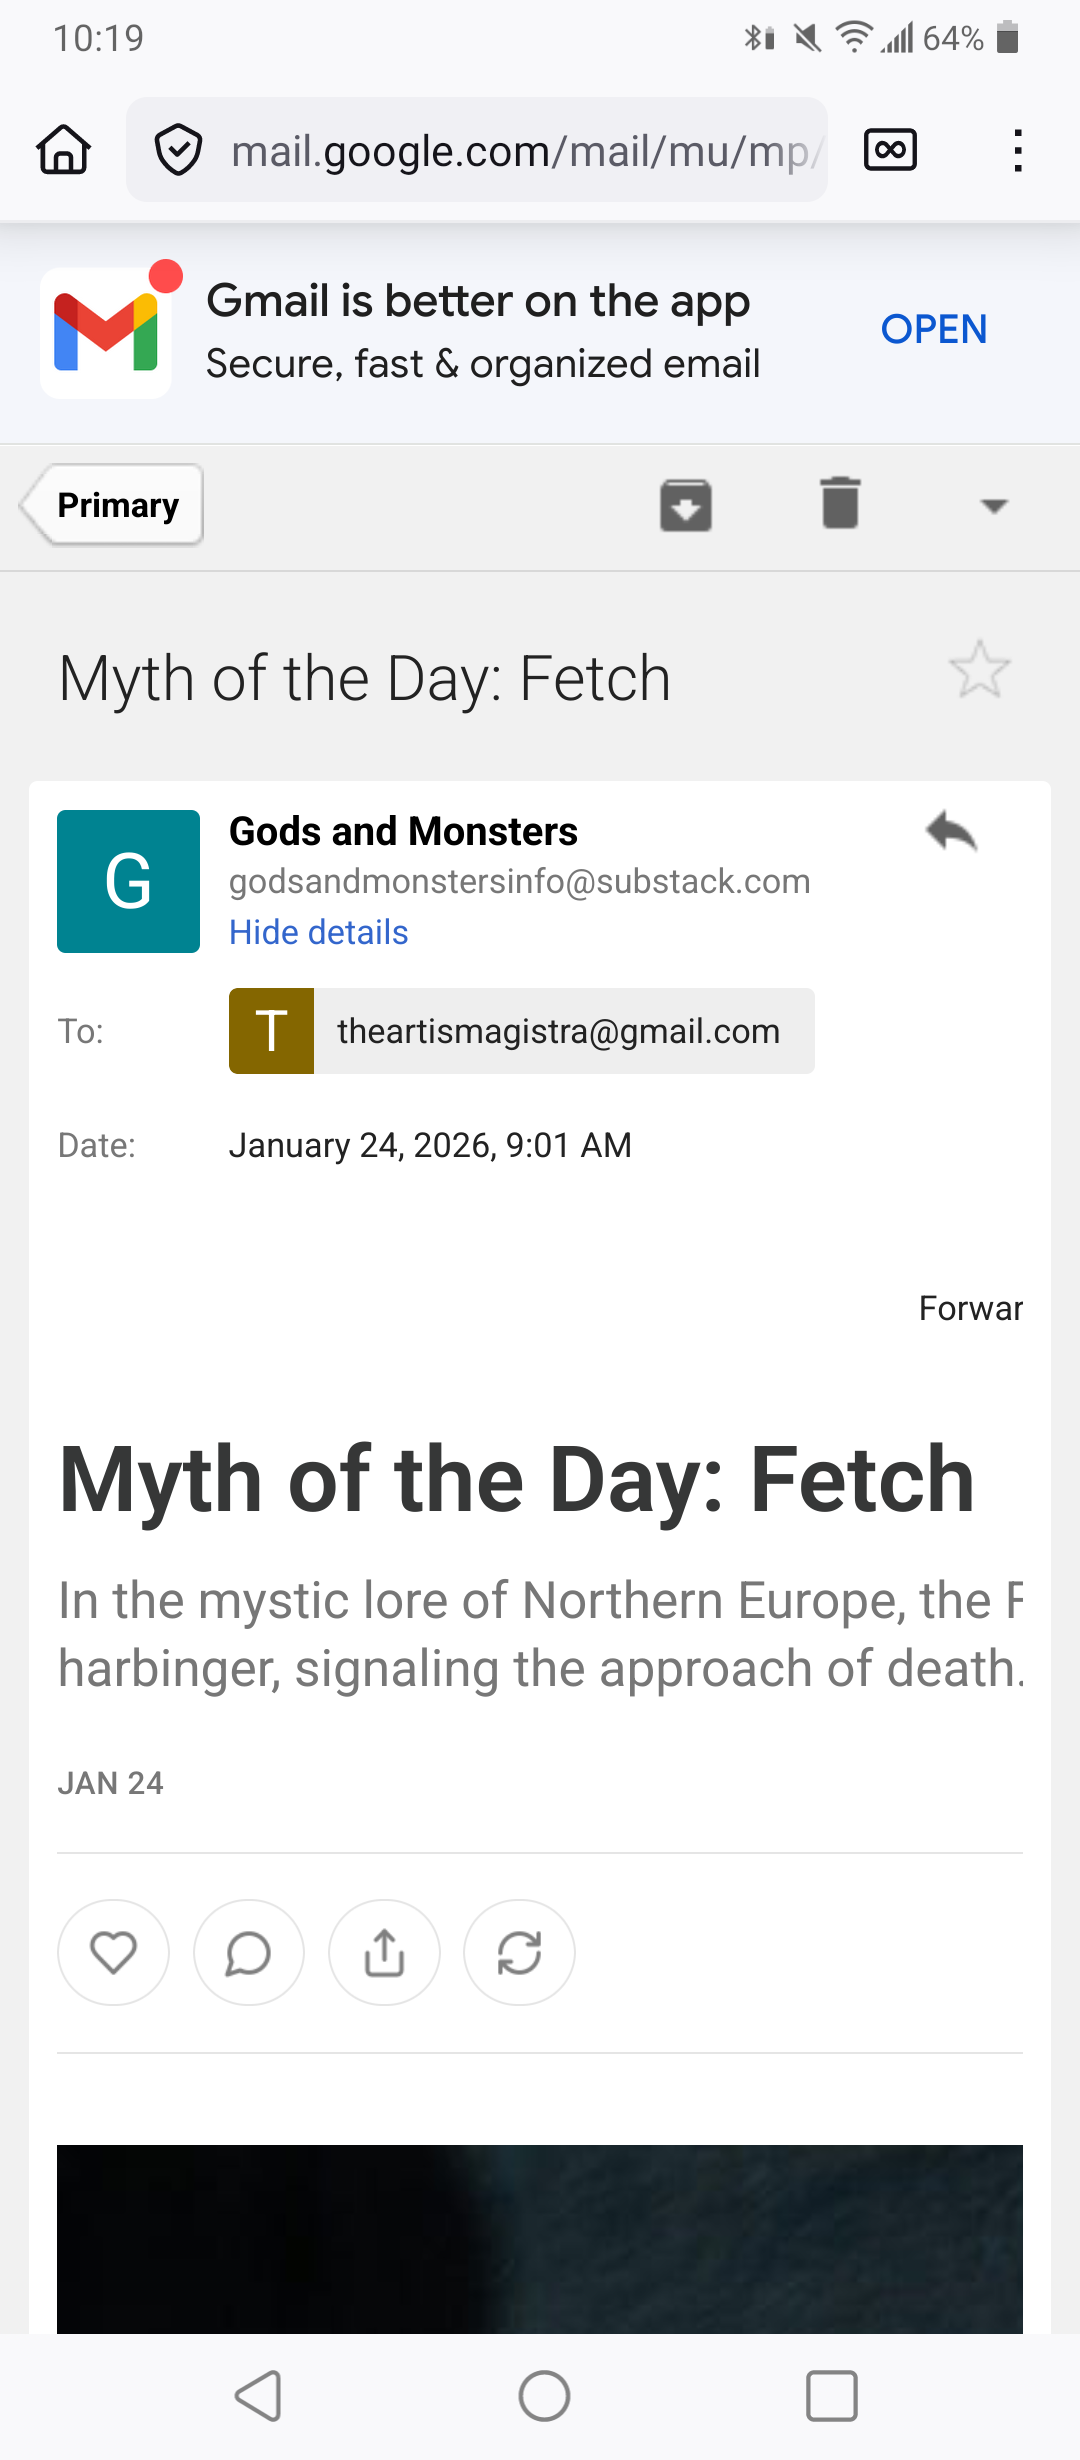
Task: Star the Myth of the Day email
Action: (x=980, y=670)
